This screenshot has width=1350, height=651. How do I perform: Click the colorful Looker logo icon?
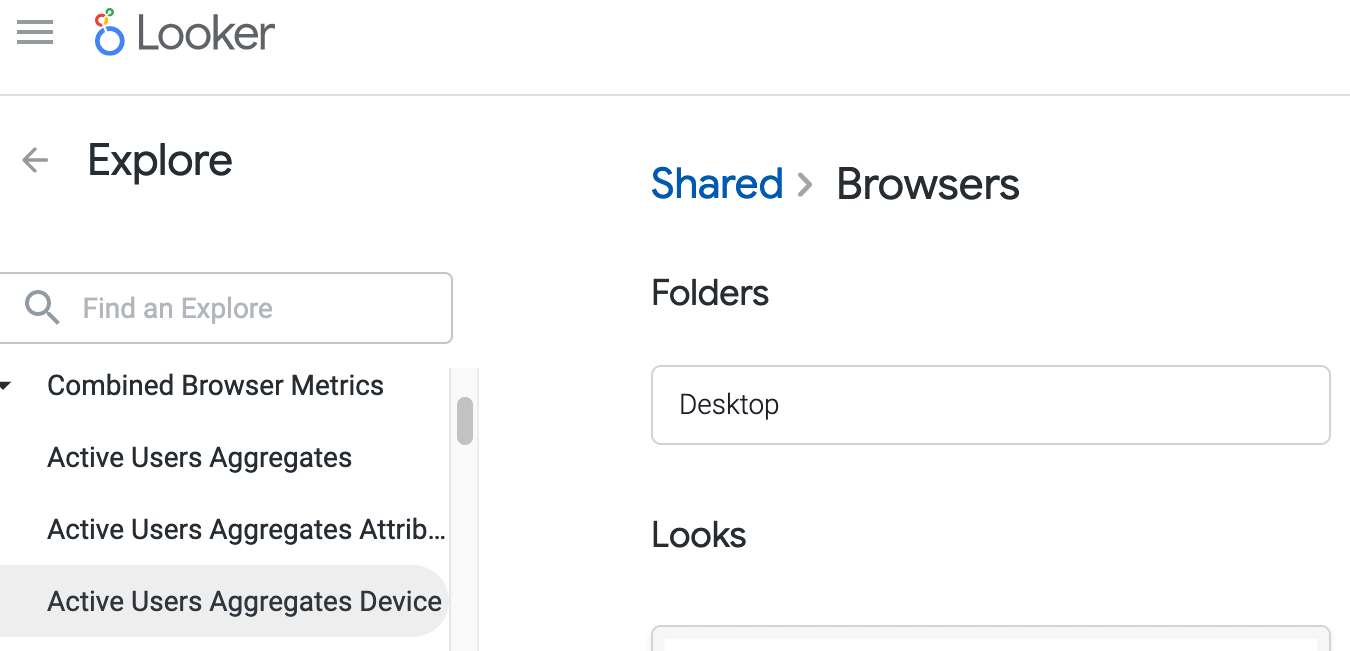(x=108, y=32)
